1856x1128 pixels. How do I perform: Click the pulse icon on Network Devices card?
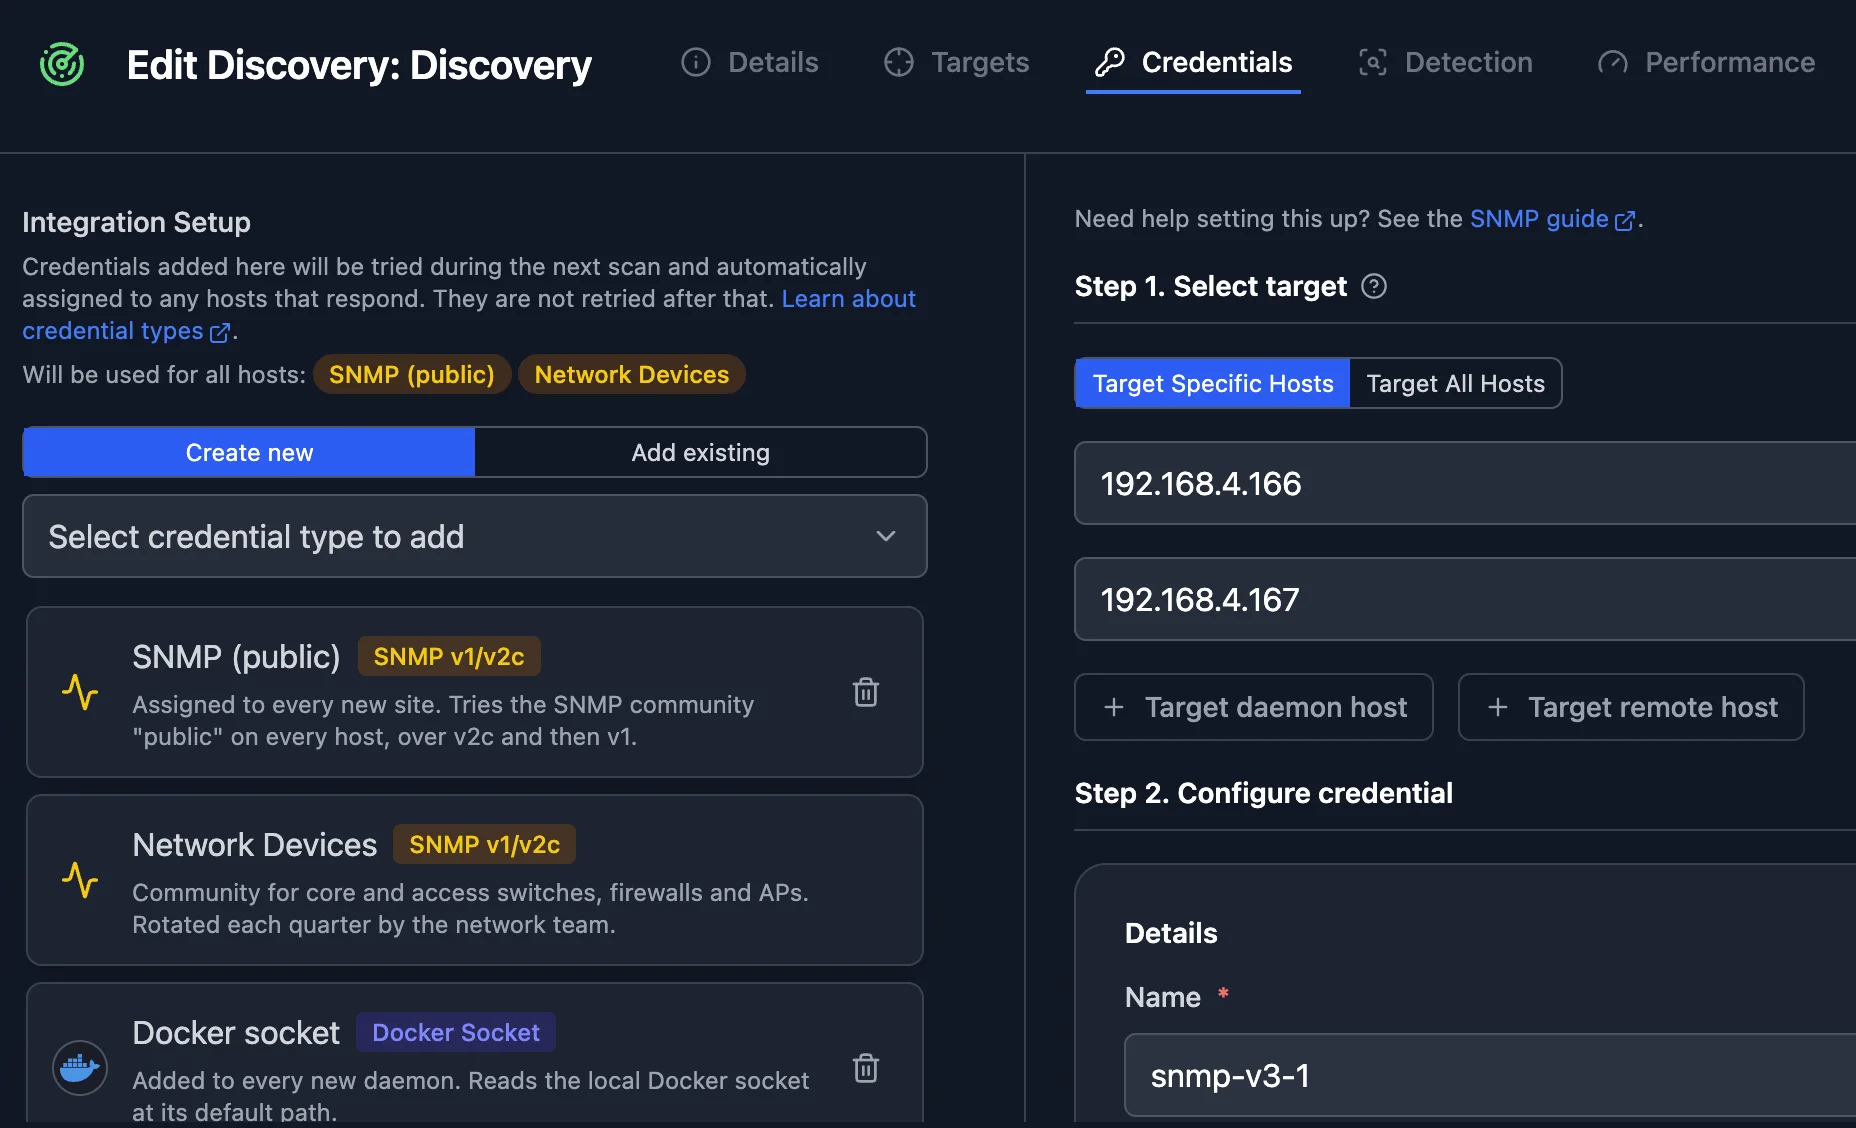[80, 880]
